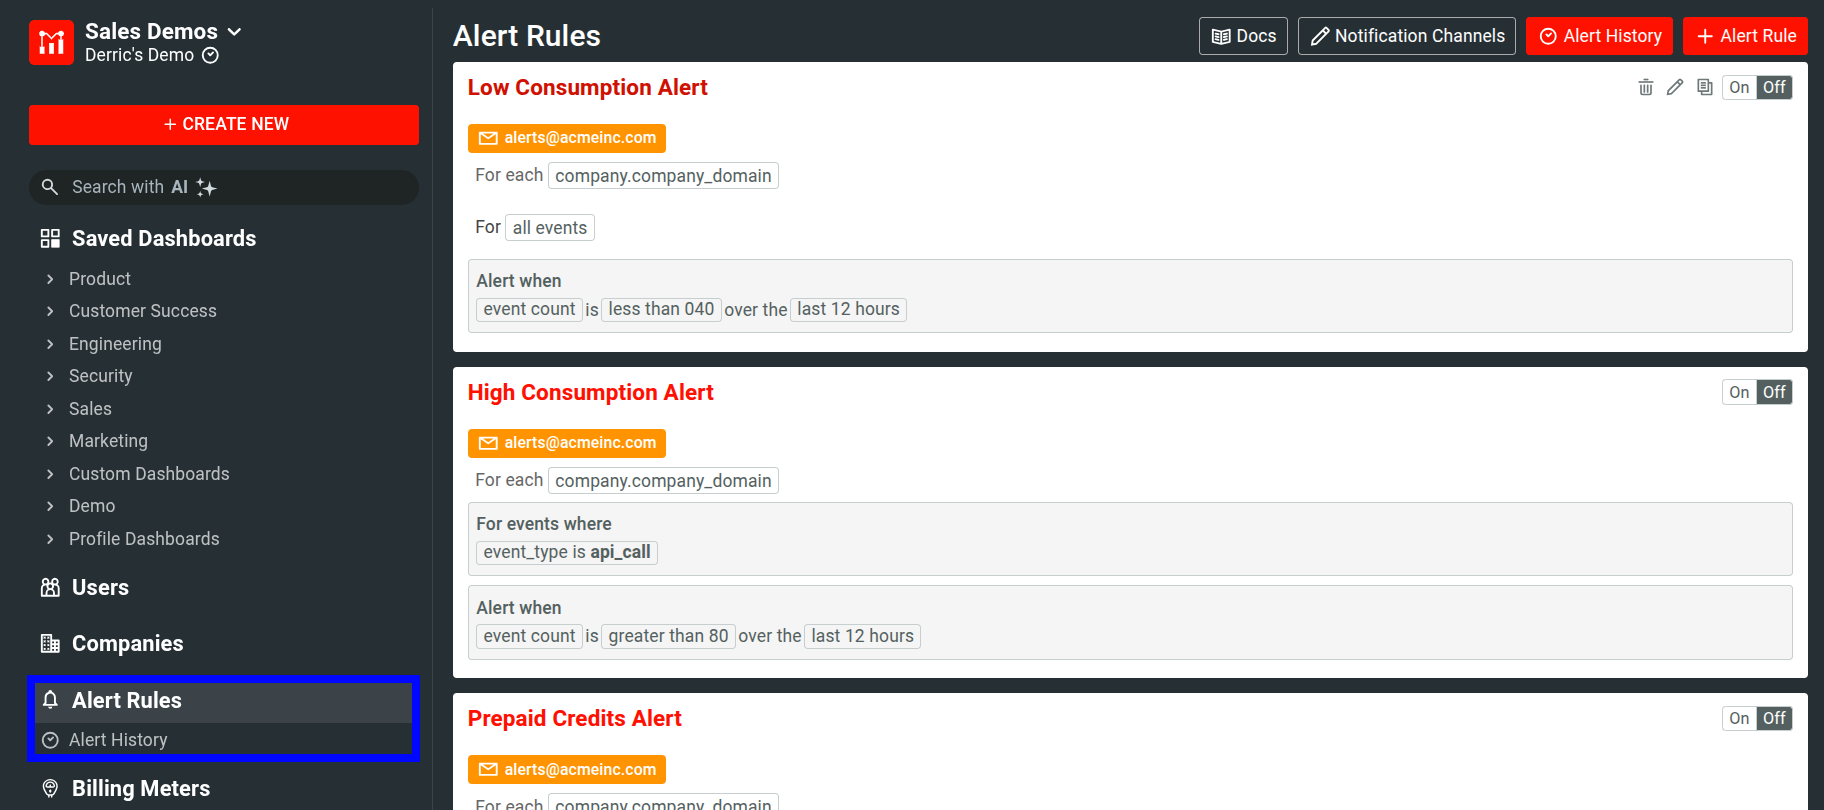The image size is (1824, 810).
Task: Edit Low Consumption Alert with pencil icon
Action: point(1675,88)
